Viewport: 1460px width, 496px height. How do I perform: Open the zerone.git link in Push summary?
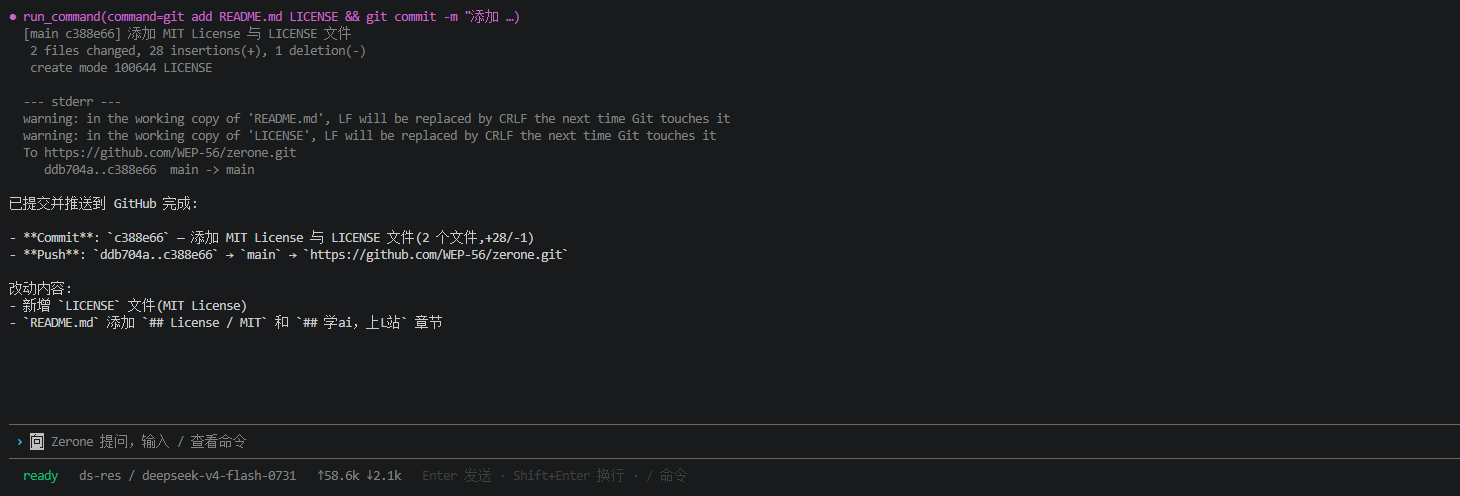(x=436, y=255)
